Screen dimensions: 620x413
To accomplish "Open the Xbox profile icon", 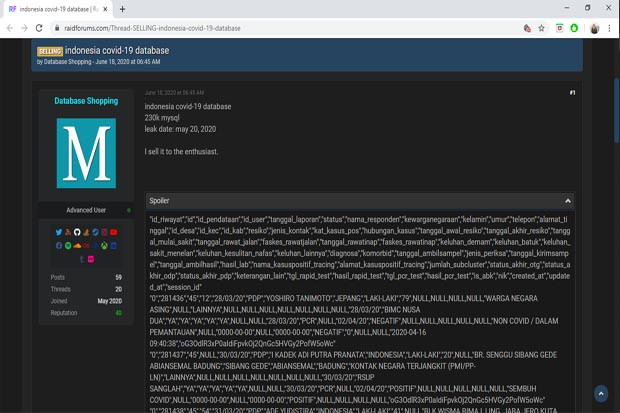I will 104,246.
